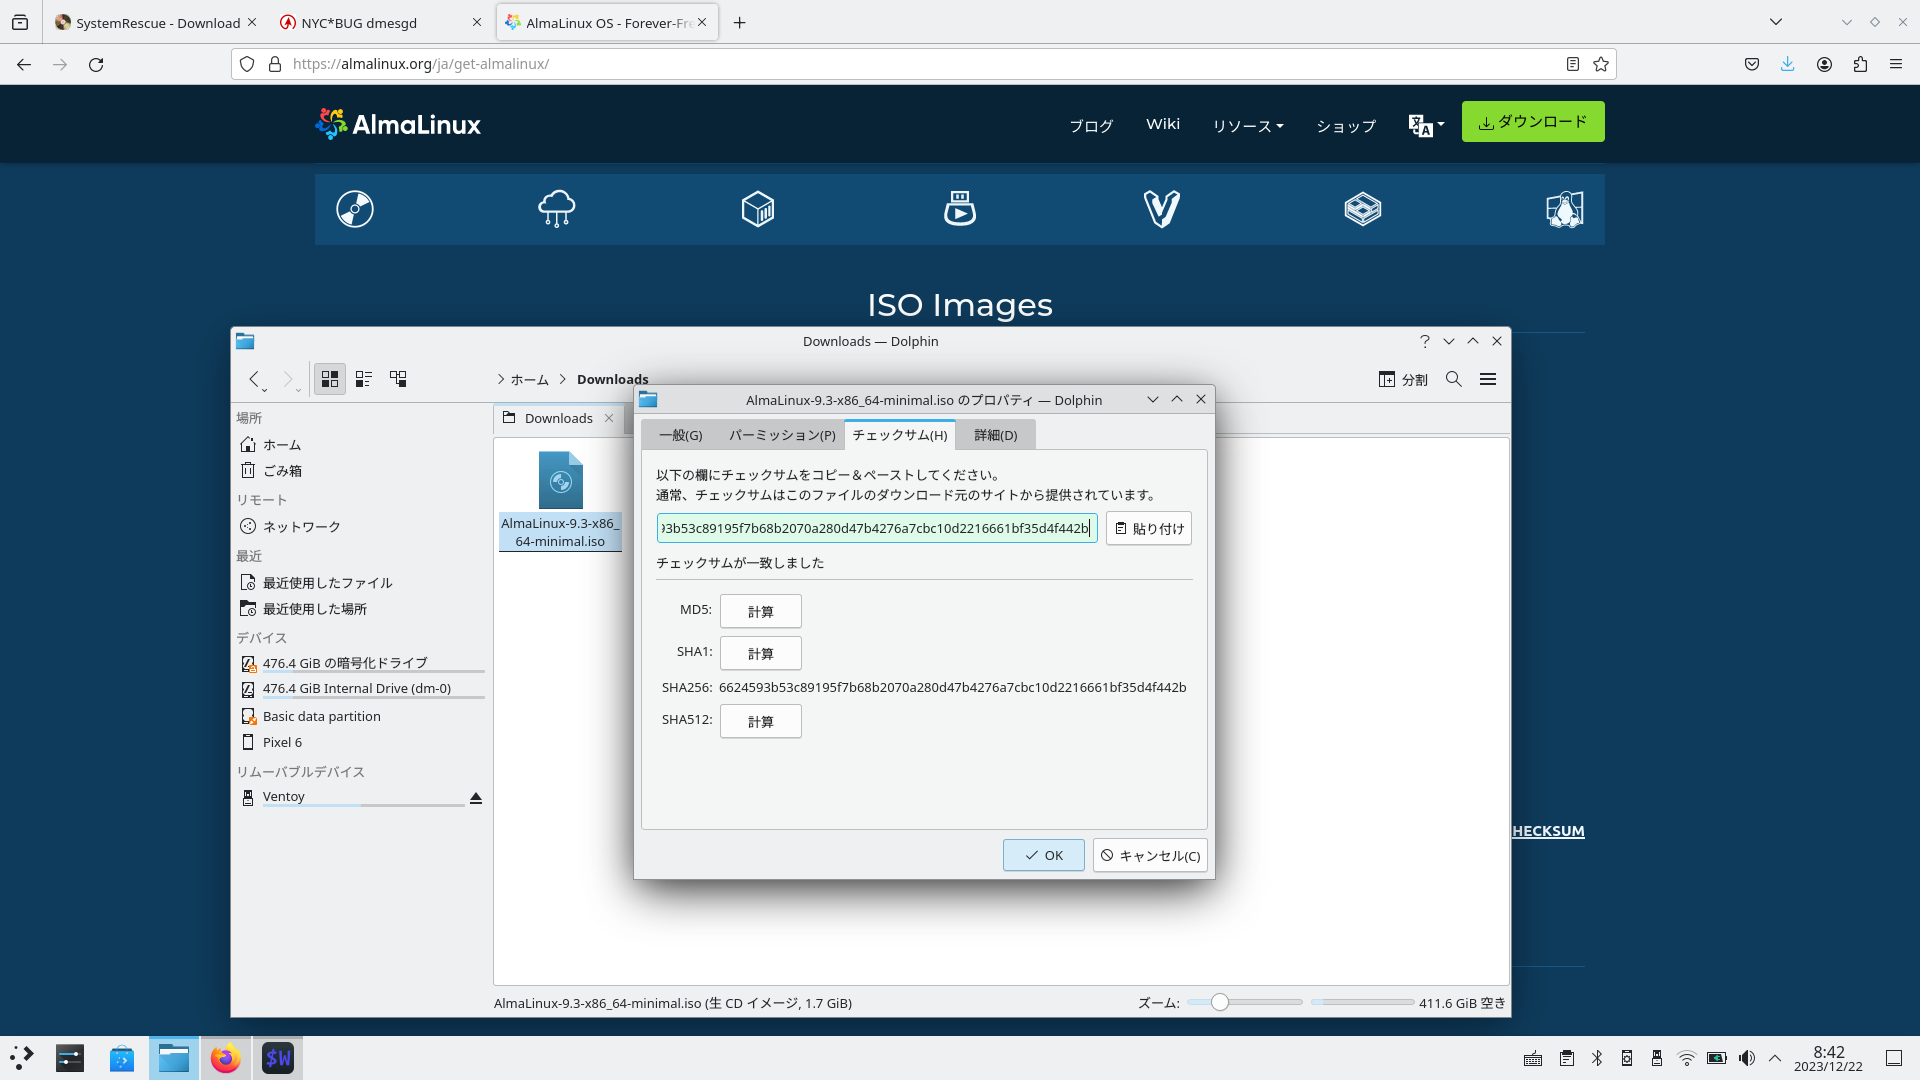This screenshot has height=1080, width=1920.
Task: Open ホーム in Dolphin places
Action: click(361, 445)
